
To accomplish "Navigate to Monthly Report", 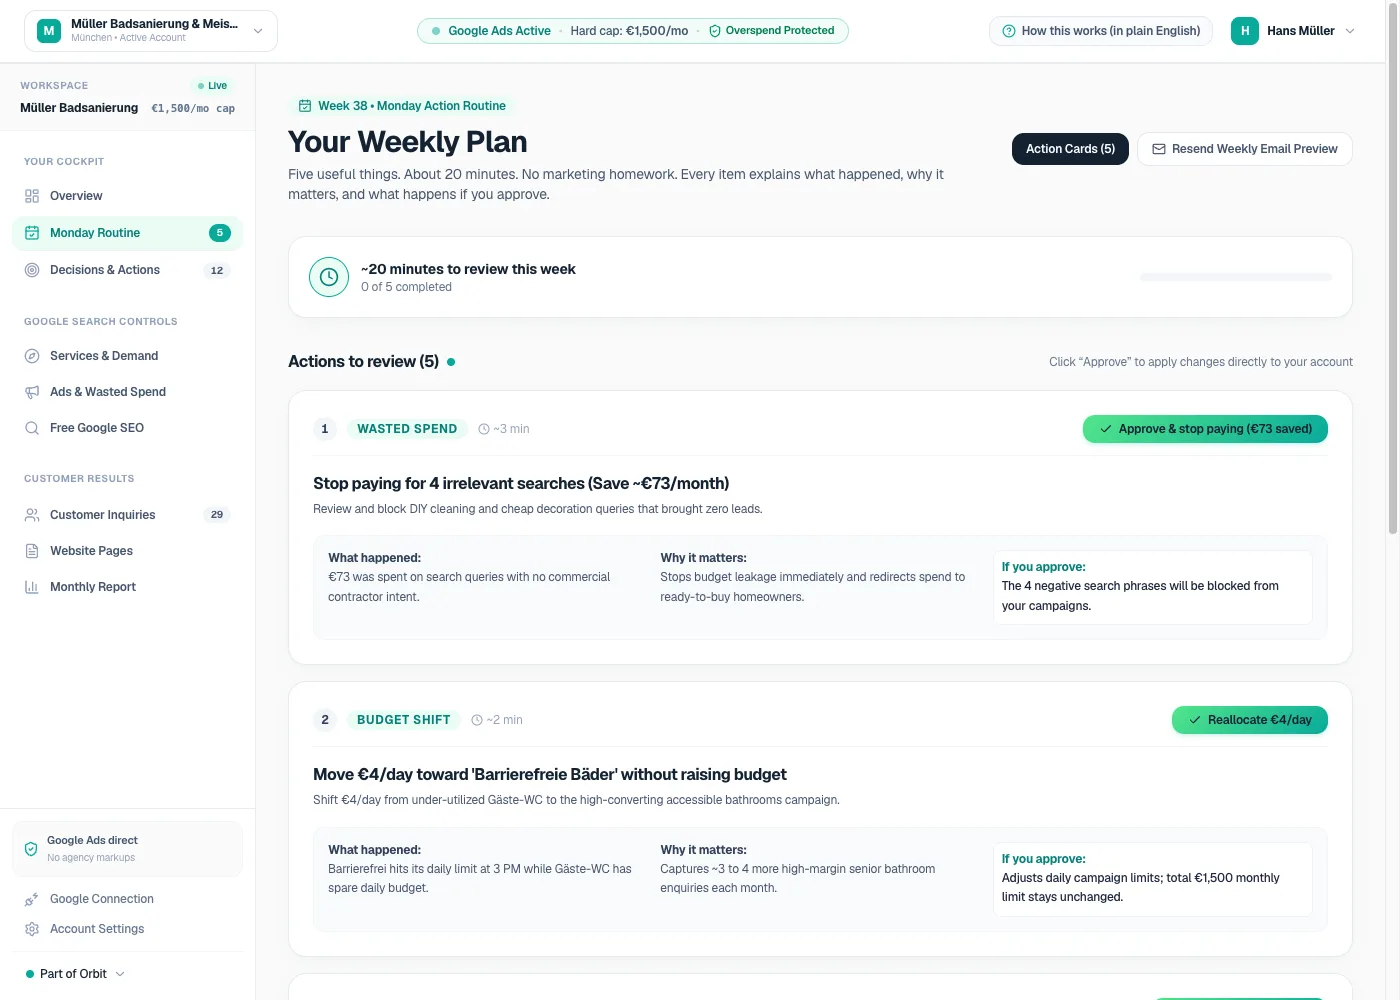I will (x=127, y=587).
